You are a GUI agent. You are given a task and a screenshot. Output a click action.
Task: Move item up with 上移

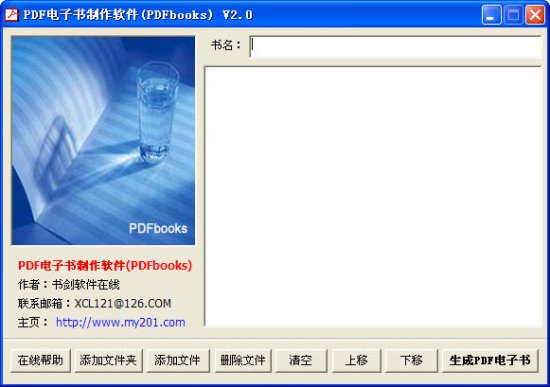(356, 360)
